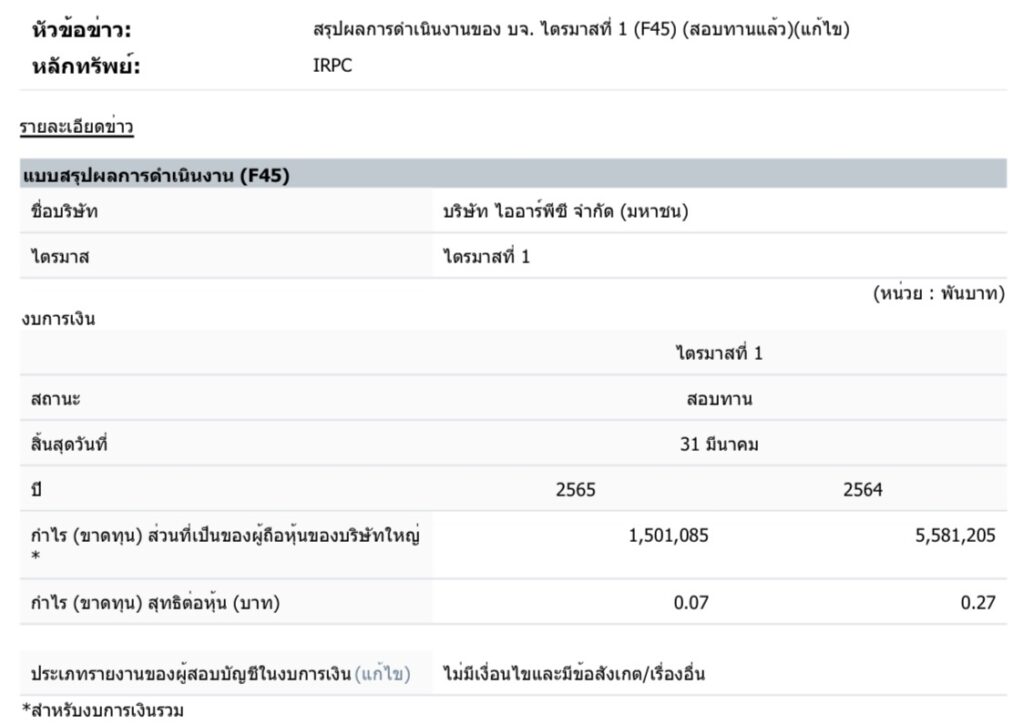
Task: Click the สอบทาน status value
Action: coord(719,399)
